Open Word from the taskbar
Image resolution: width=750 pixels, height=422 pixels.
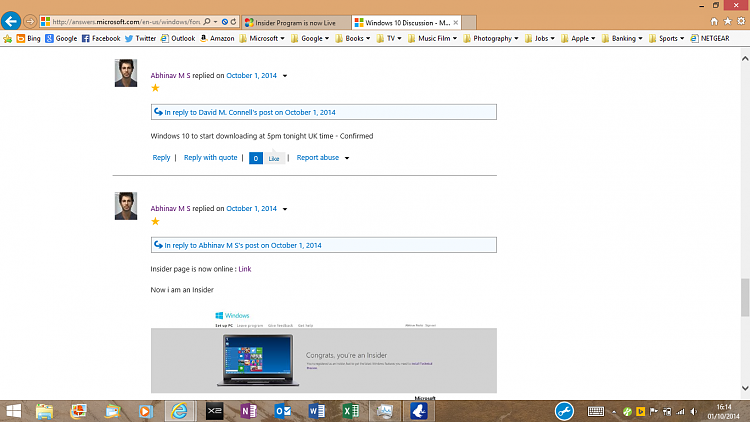click(x=317, y=411)
